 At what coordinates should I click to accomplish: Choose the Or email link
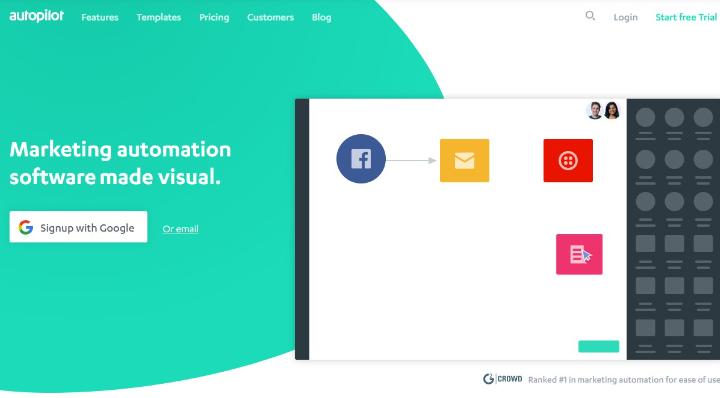(180, 229)
